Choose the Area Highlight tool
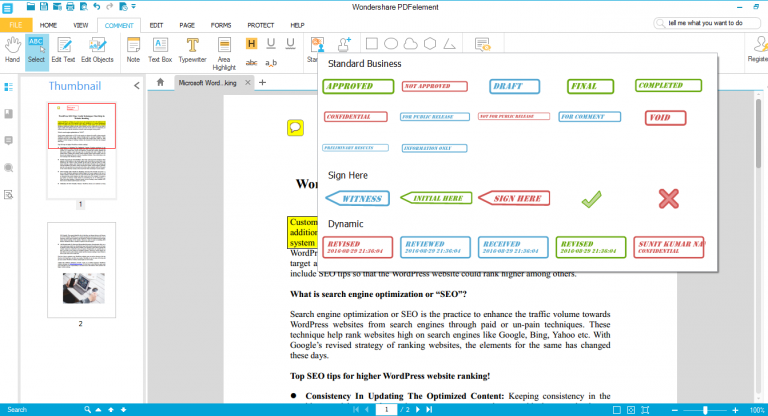 click(224, 54)
